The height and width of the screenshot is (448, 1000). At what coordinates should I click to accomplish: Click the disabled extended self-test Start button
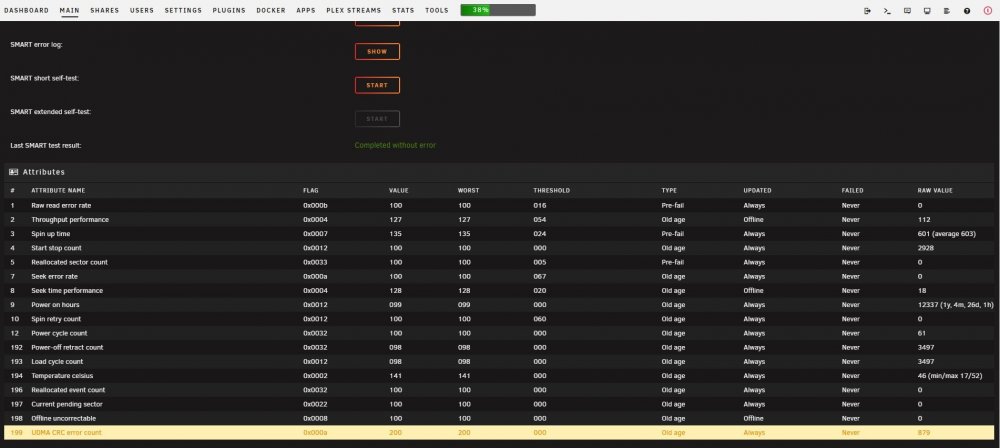(x=377, y=119)
